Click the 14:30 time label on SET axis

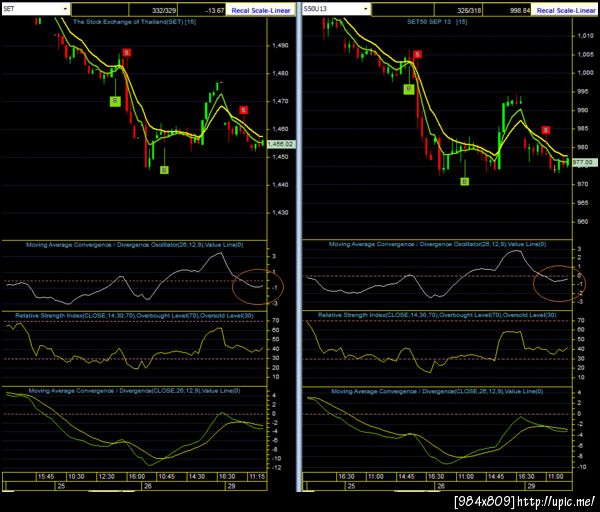197,476
